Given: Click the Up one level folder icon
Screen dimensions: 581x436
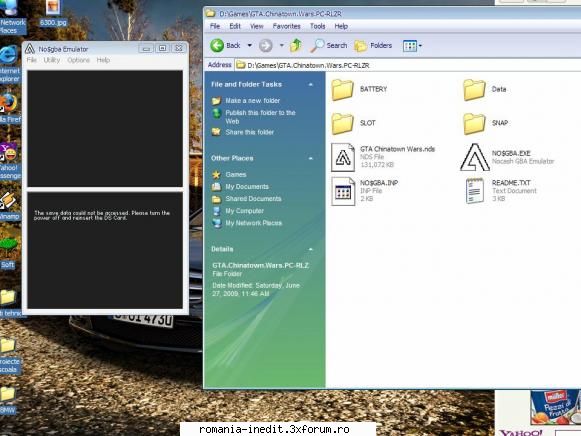Looking at the screenshot, I should click(296, 45).
